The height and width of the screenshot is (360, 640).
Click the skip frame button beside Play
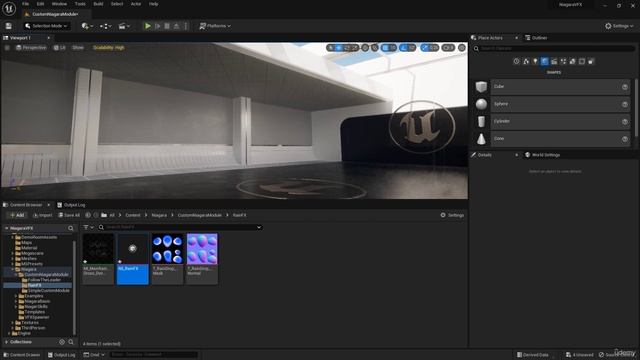click(x=158, y=26)
